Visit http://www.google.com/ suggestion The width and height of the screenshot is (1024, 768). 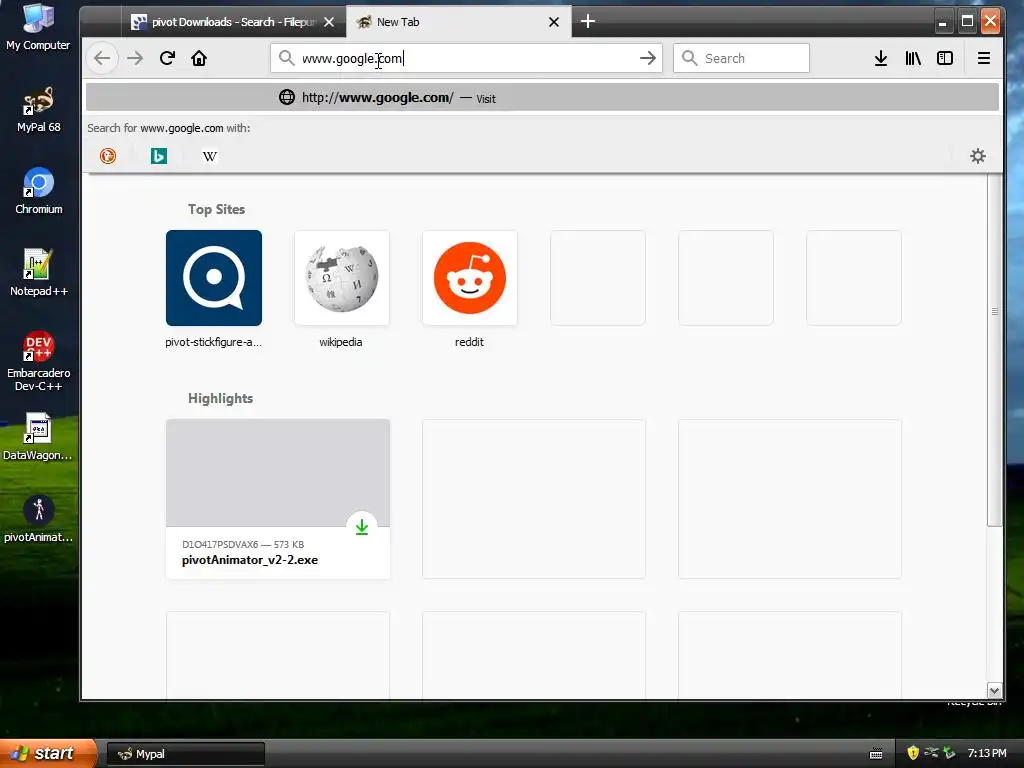click(x=542, y=97)
